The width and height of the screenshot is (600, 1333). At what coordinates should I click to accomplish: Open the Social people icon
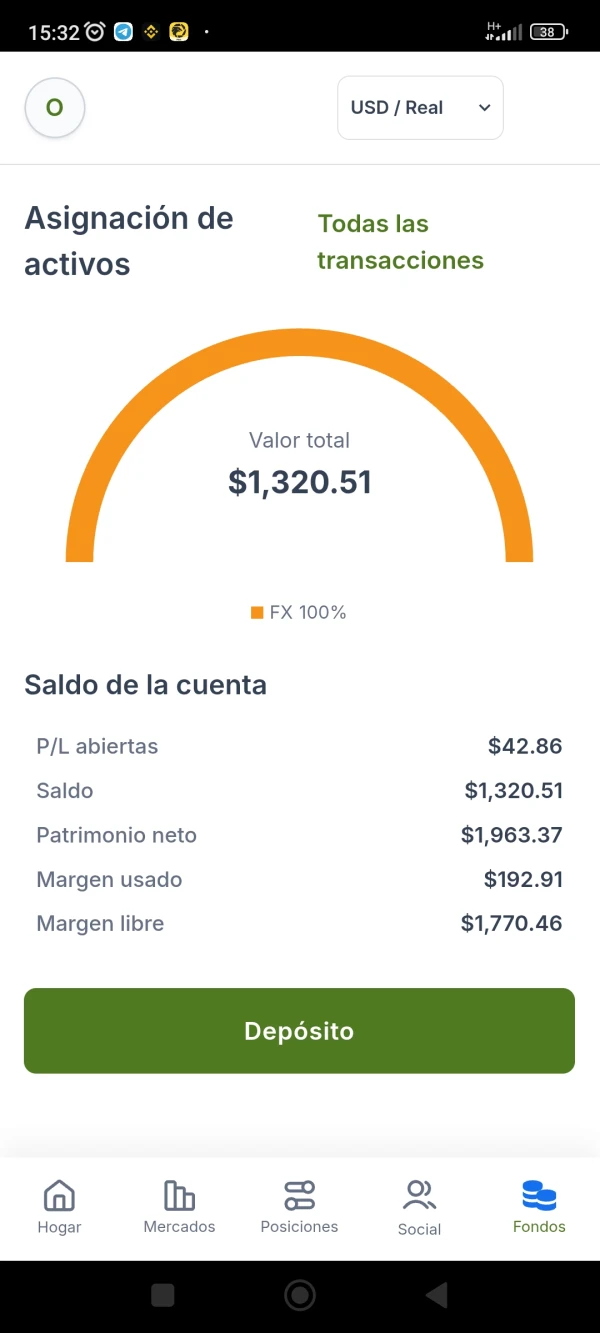coord(419,1195)
